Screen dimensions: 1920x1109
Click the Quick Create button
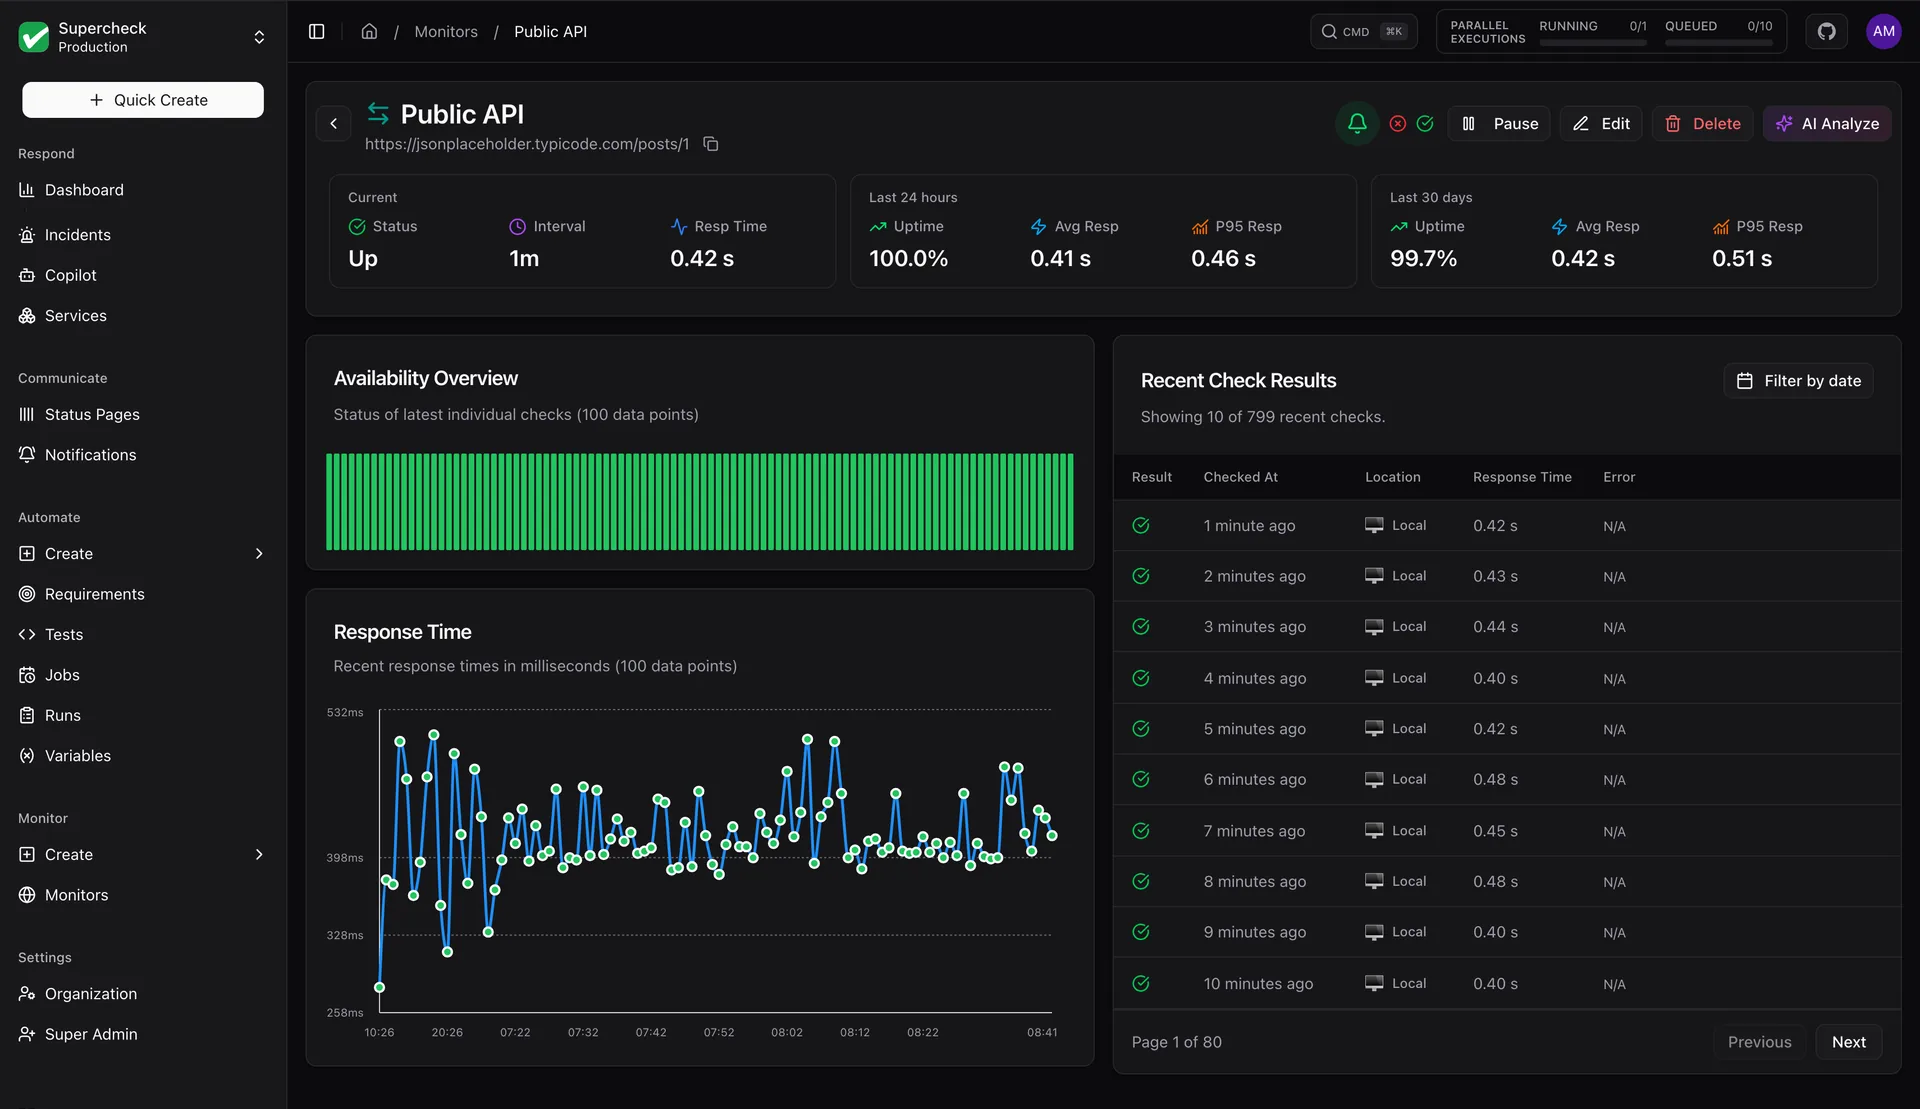(143, 100)
